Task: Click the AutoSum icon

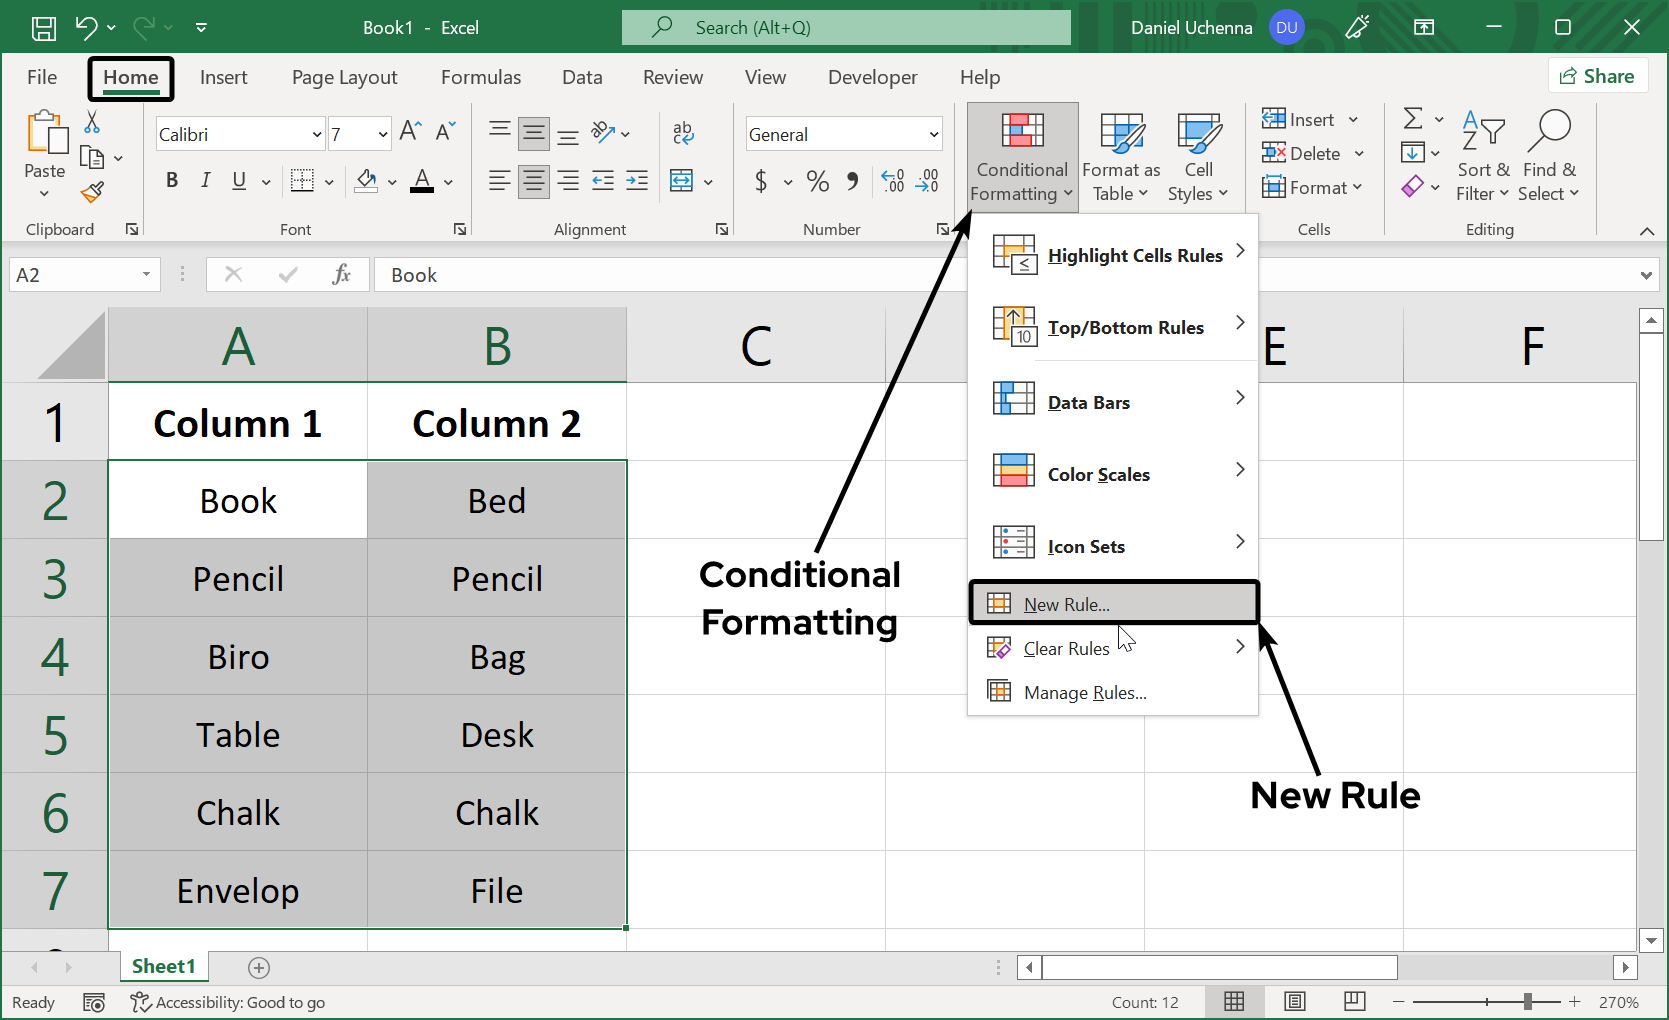Action: [x=1413, y=118]
